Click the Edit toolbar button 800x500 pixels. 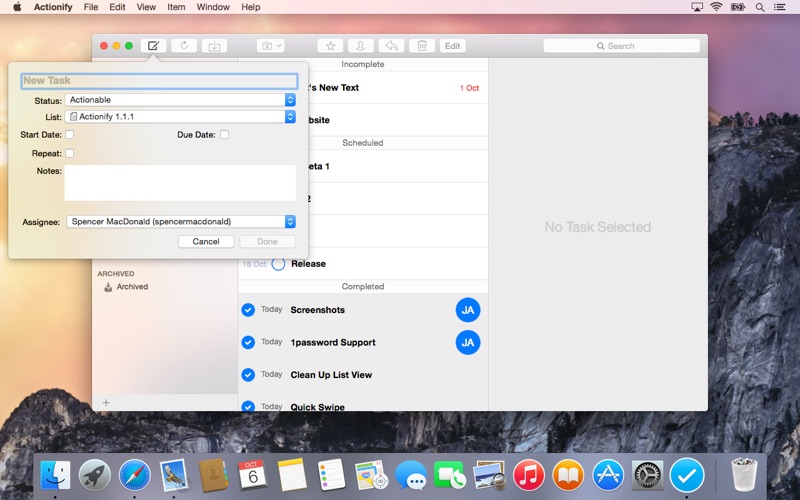tap(453, 46)
